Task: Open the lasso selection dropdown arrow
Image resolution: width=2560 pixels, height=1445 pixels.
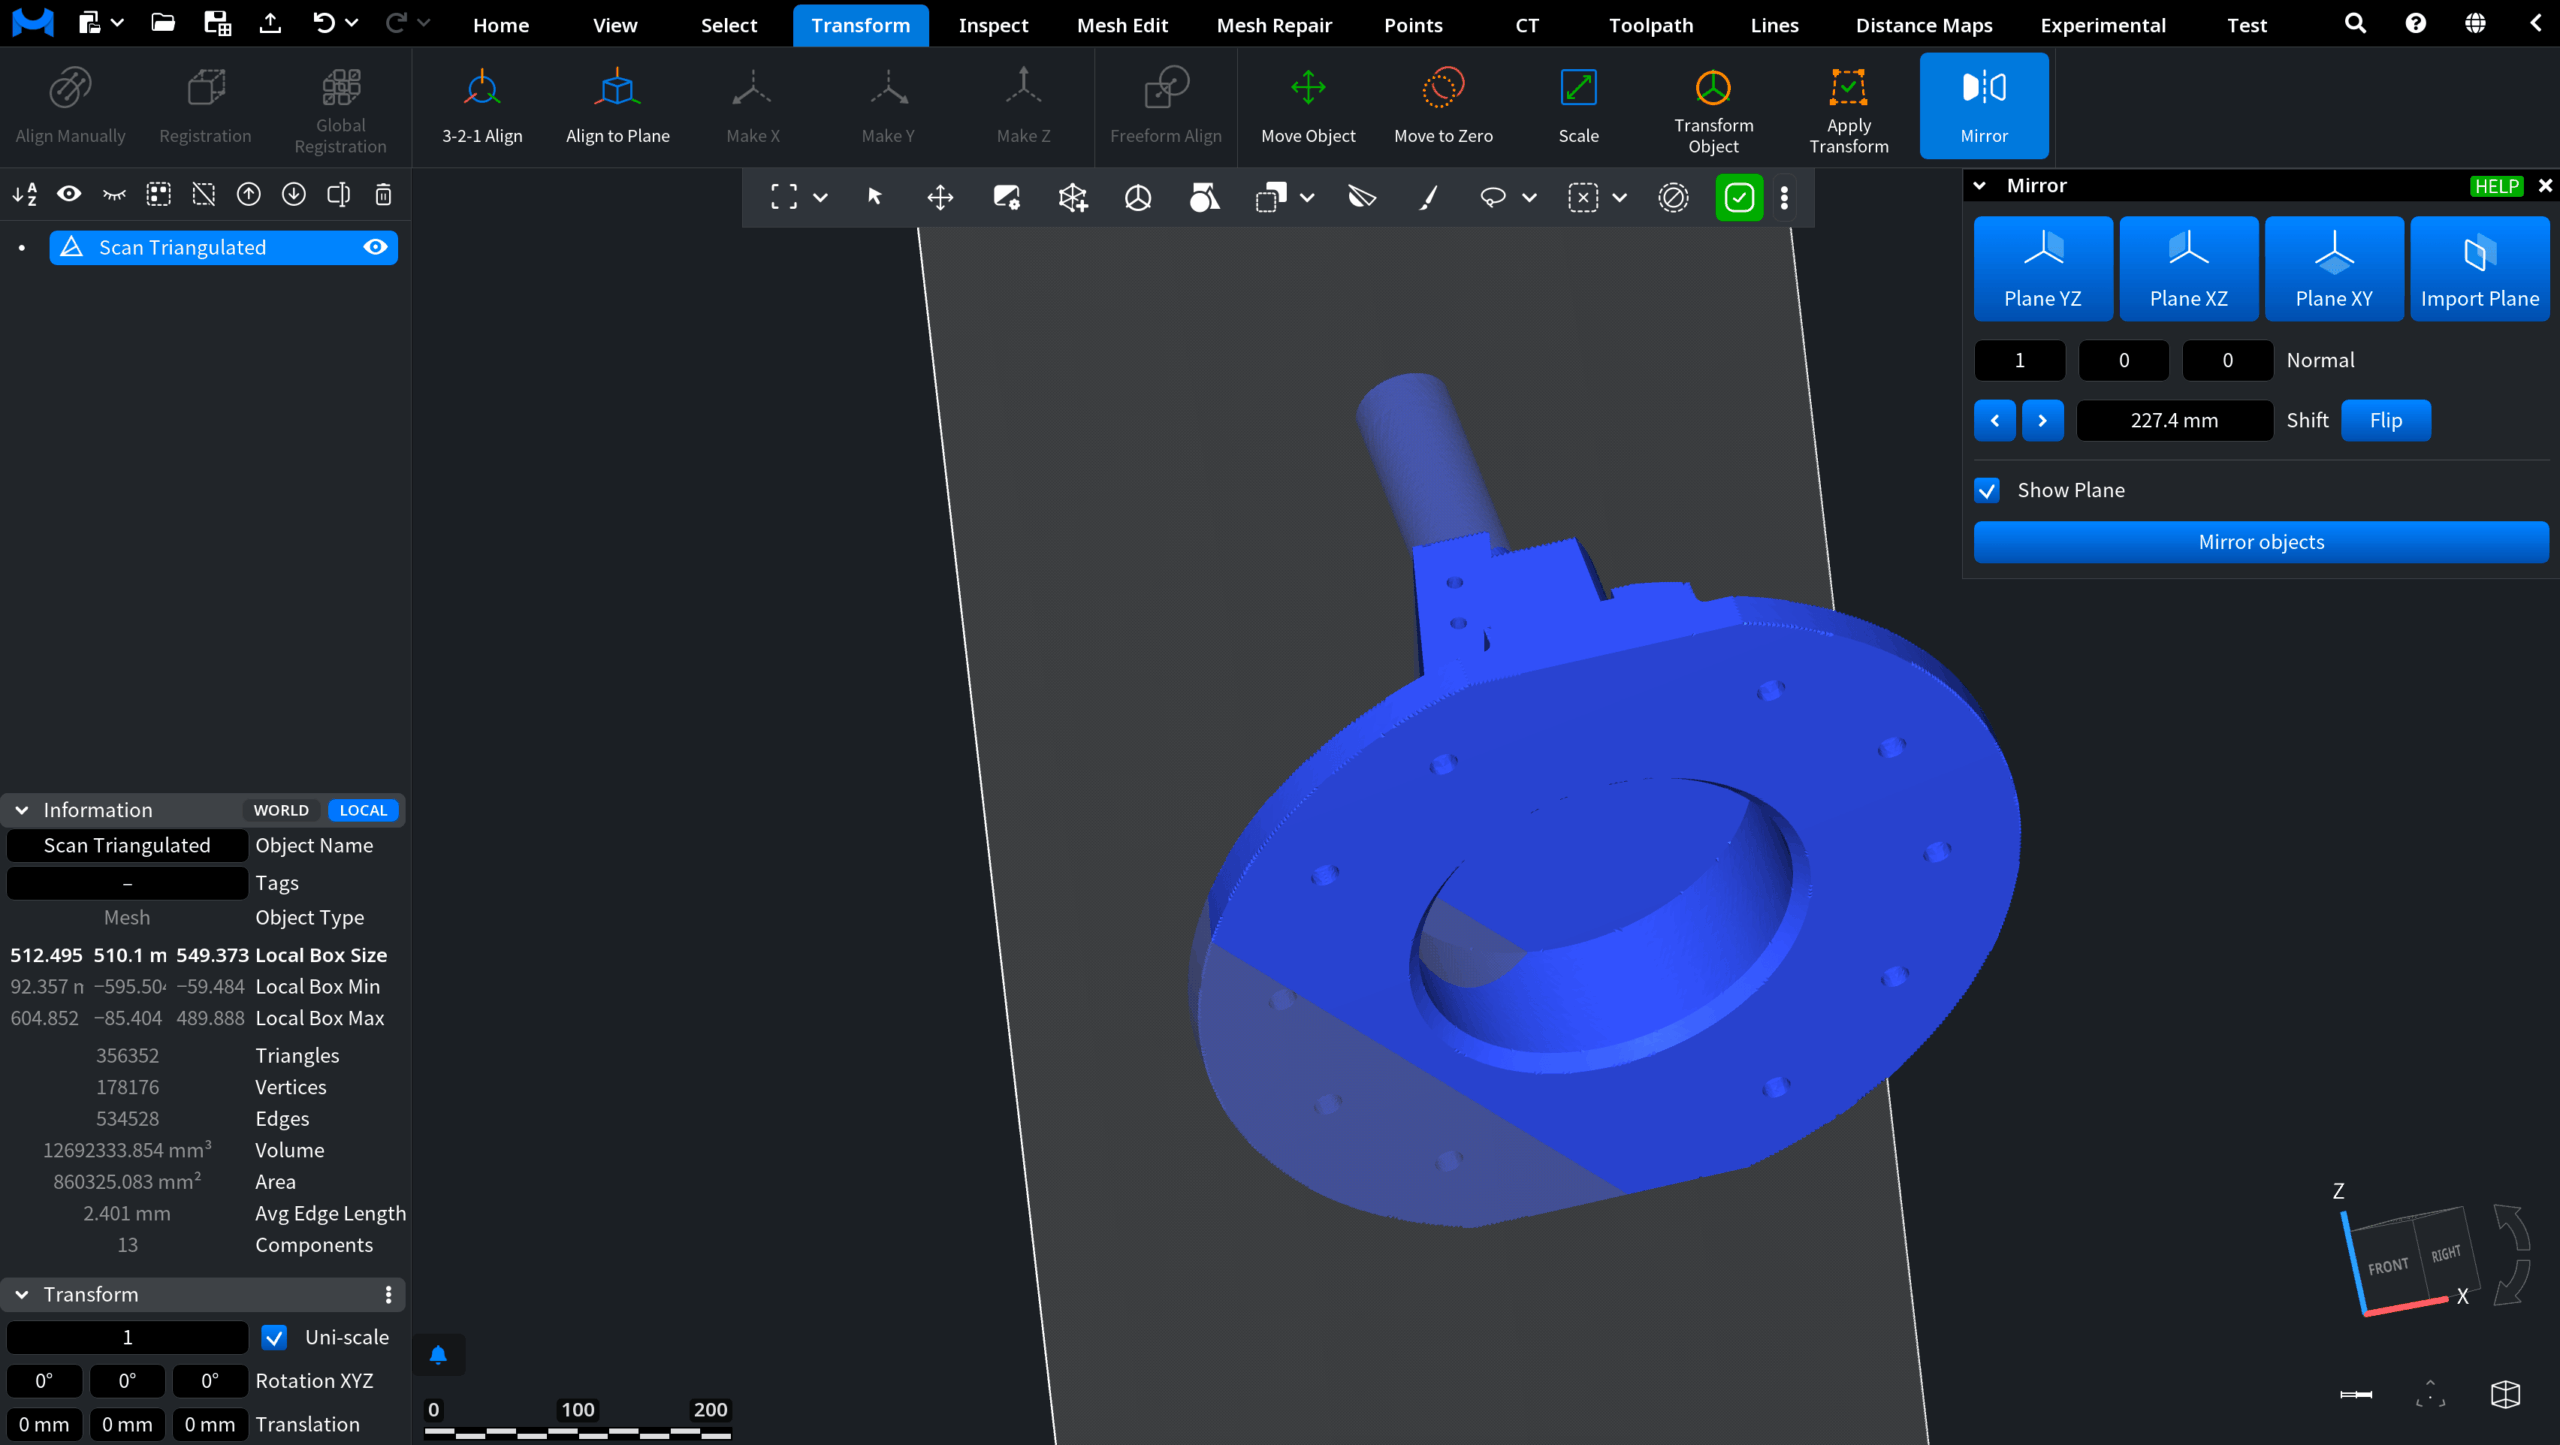Action: 1529,198
